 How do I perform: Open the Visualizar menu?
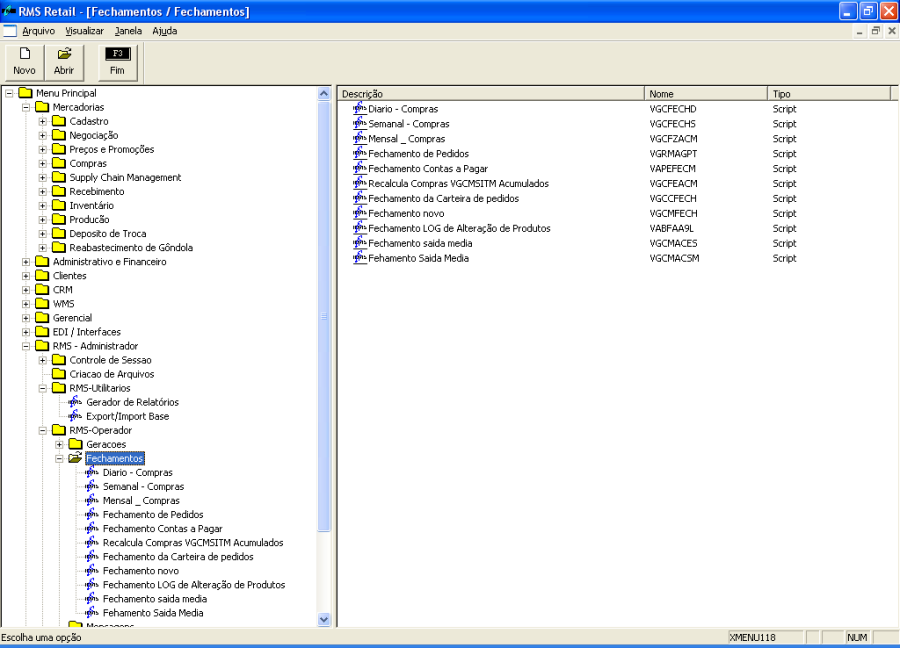[x=84, y=31]
